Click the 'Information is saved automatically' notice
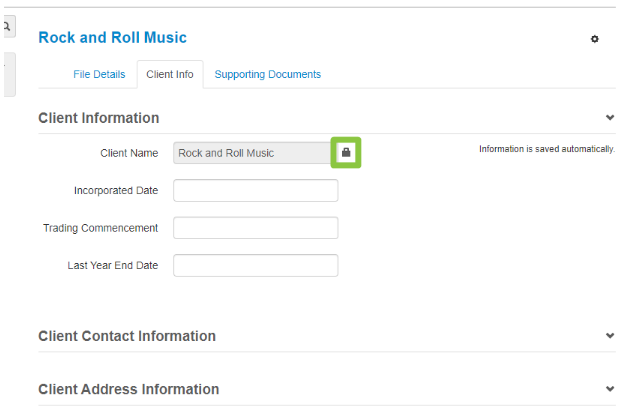 coord(546,149)
